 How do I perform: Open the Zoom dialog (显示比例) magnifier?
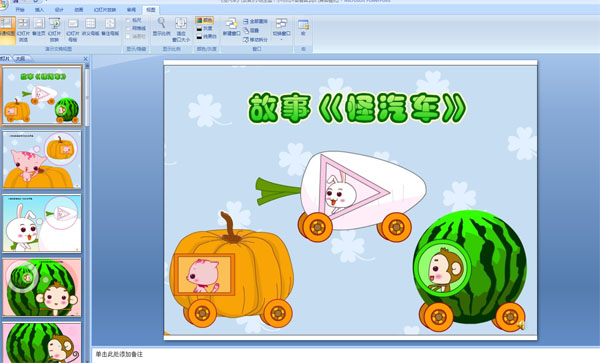pyautogui.click(x=161, y=27)
